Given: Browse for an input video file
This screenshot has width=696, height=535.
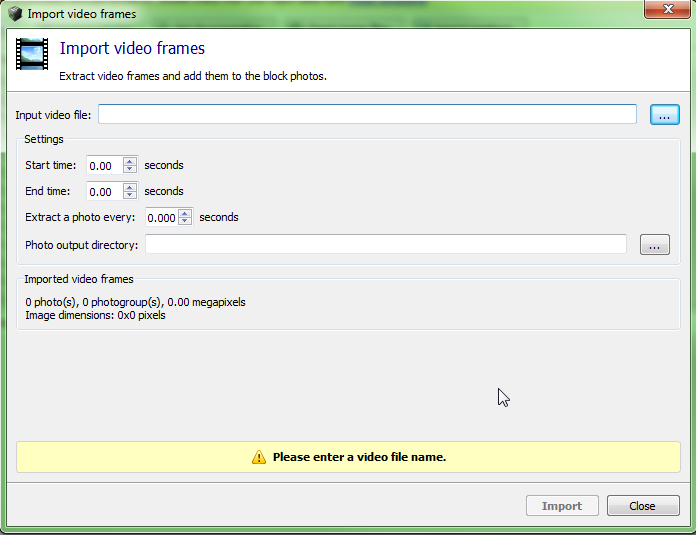Looking at the screenshot, I should coord(664,115).
